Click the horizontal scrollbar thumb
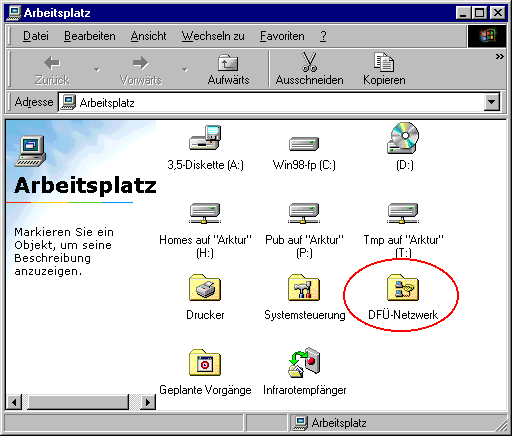This screenshot has height=436, width=512. pos(78,402)
